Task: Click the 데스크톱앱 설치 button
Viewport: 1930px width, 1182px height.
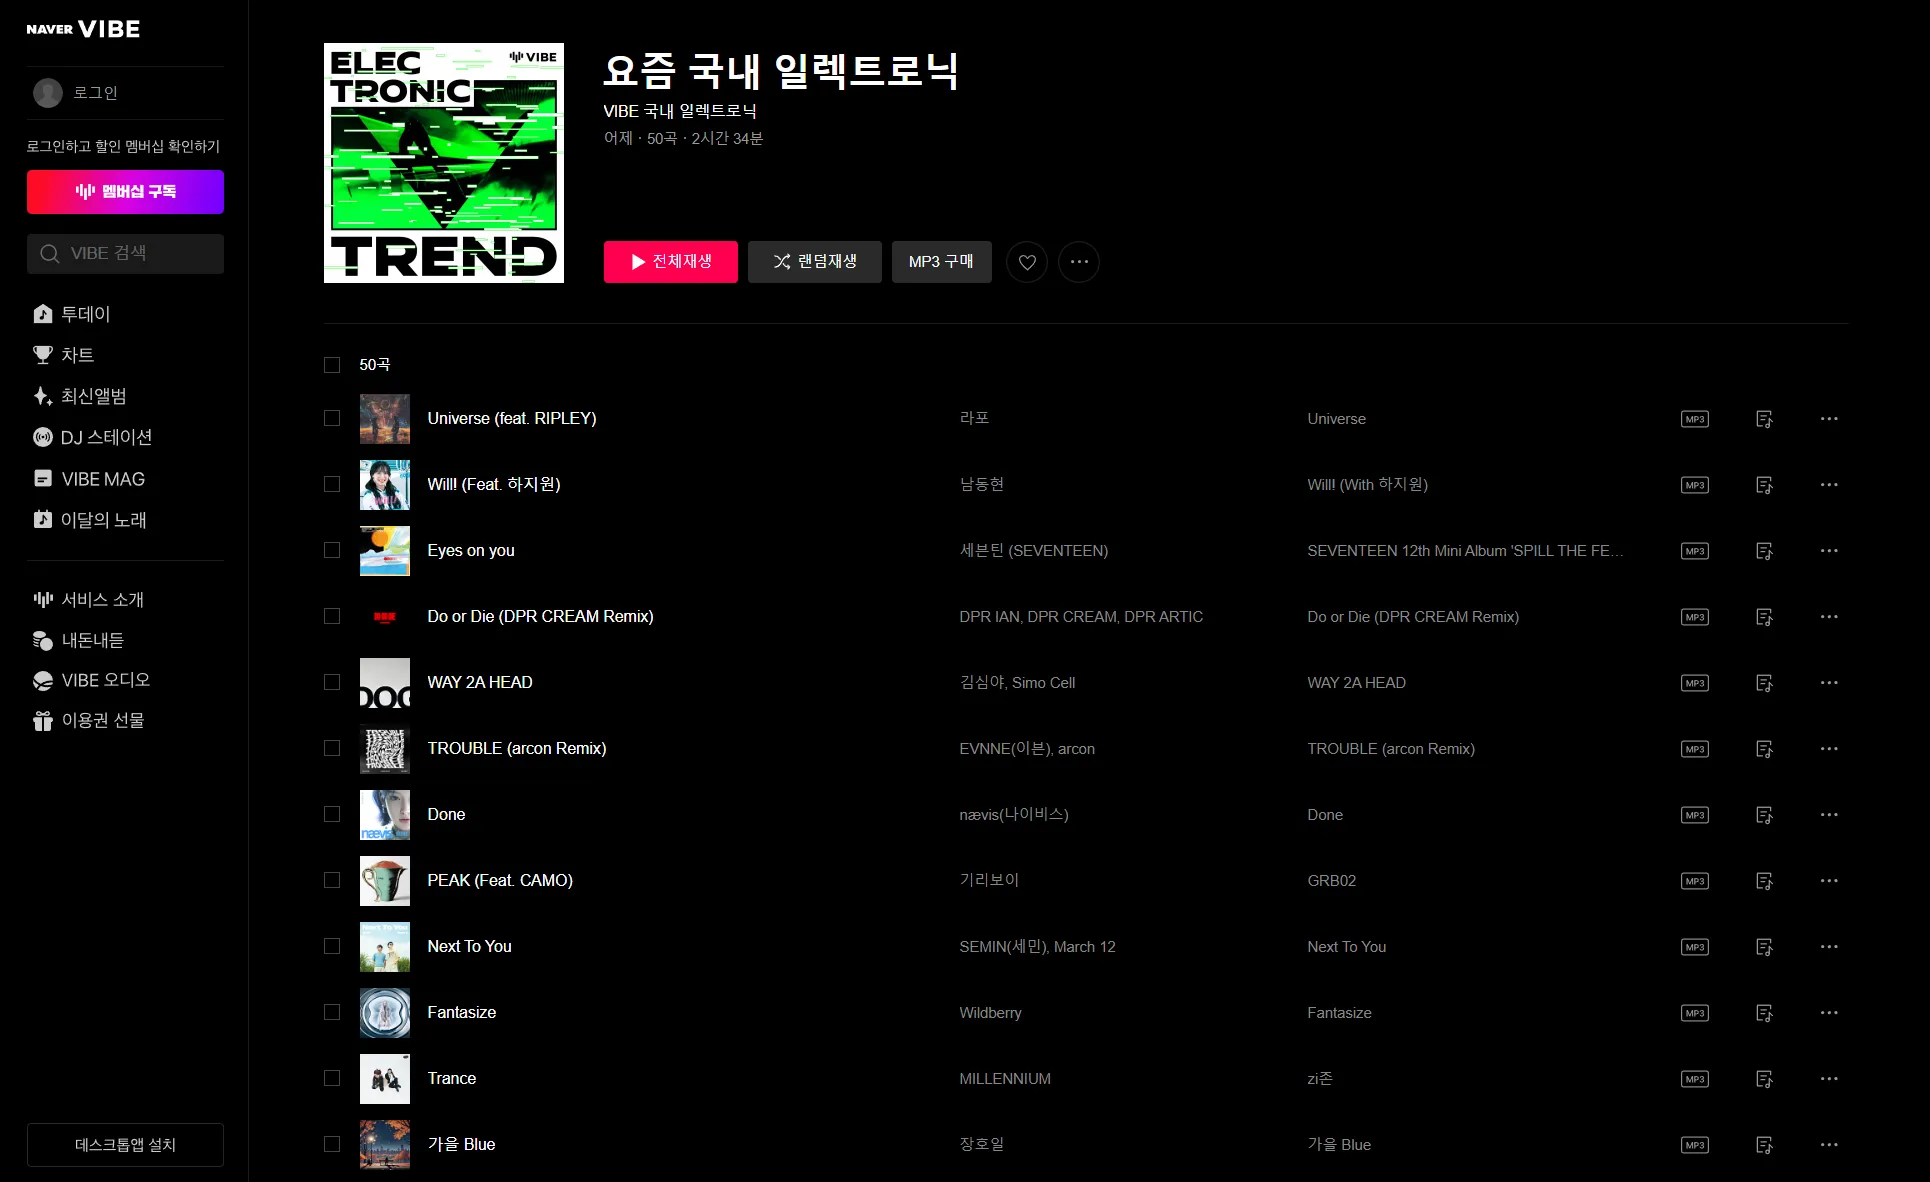Action: (x=125, y=1145)
